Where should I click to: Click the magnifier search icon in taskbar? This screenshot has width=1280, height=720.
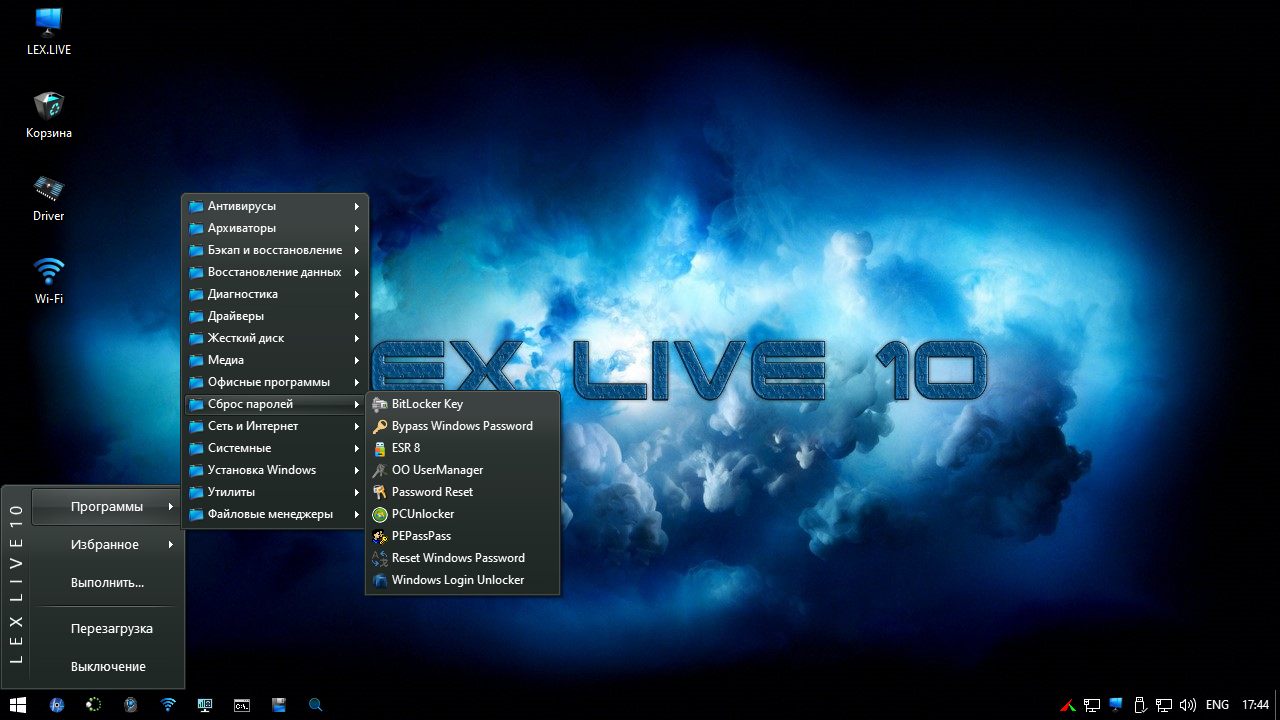point(315,705)
